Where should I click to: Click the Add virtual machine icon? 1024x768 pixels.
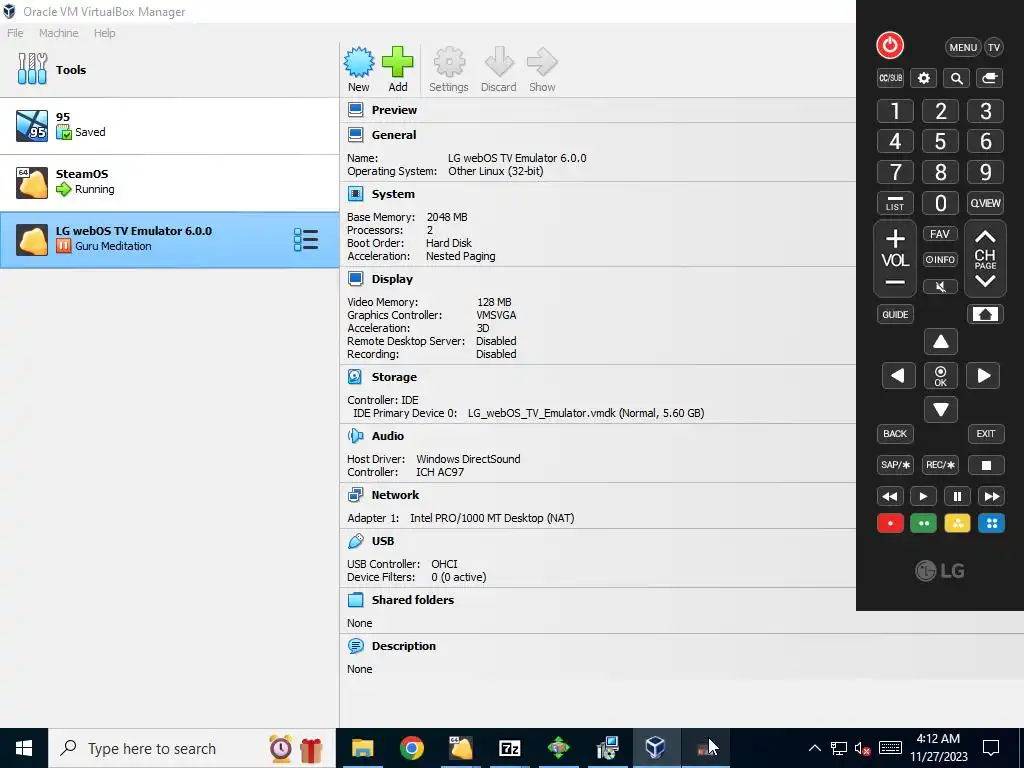click(x=398, y=69)
